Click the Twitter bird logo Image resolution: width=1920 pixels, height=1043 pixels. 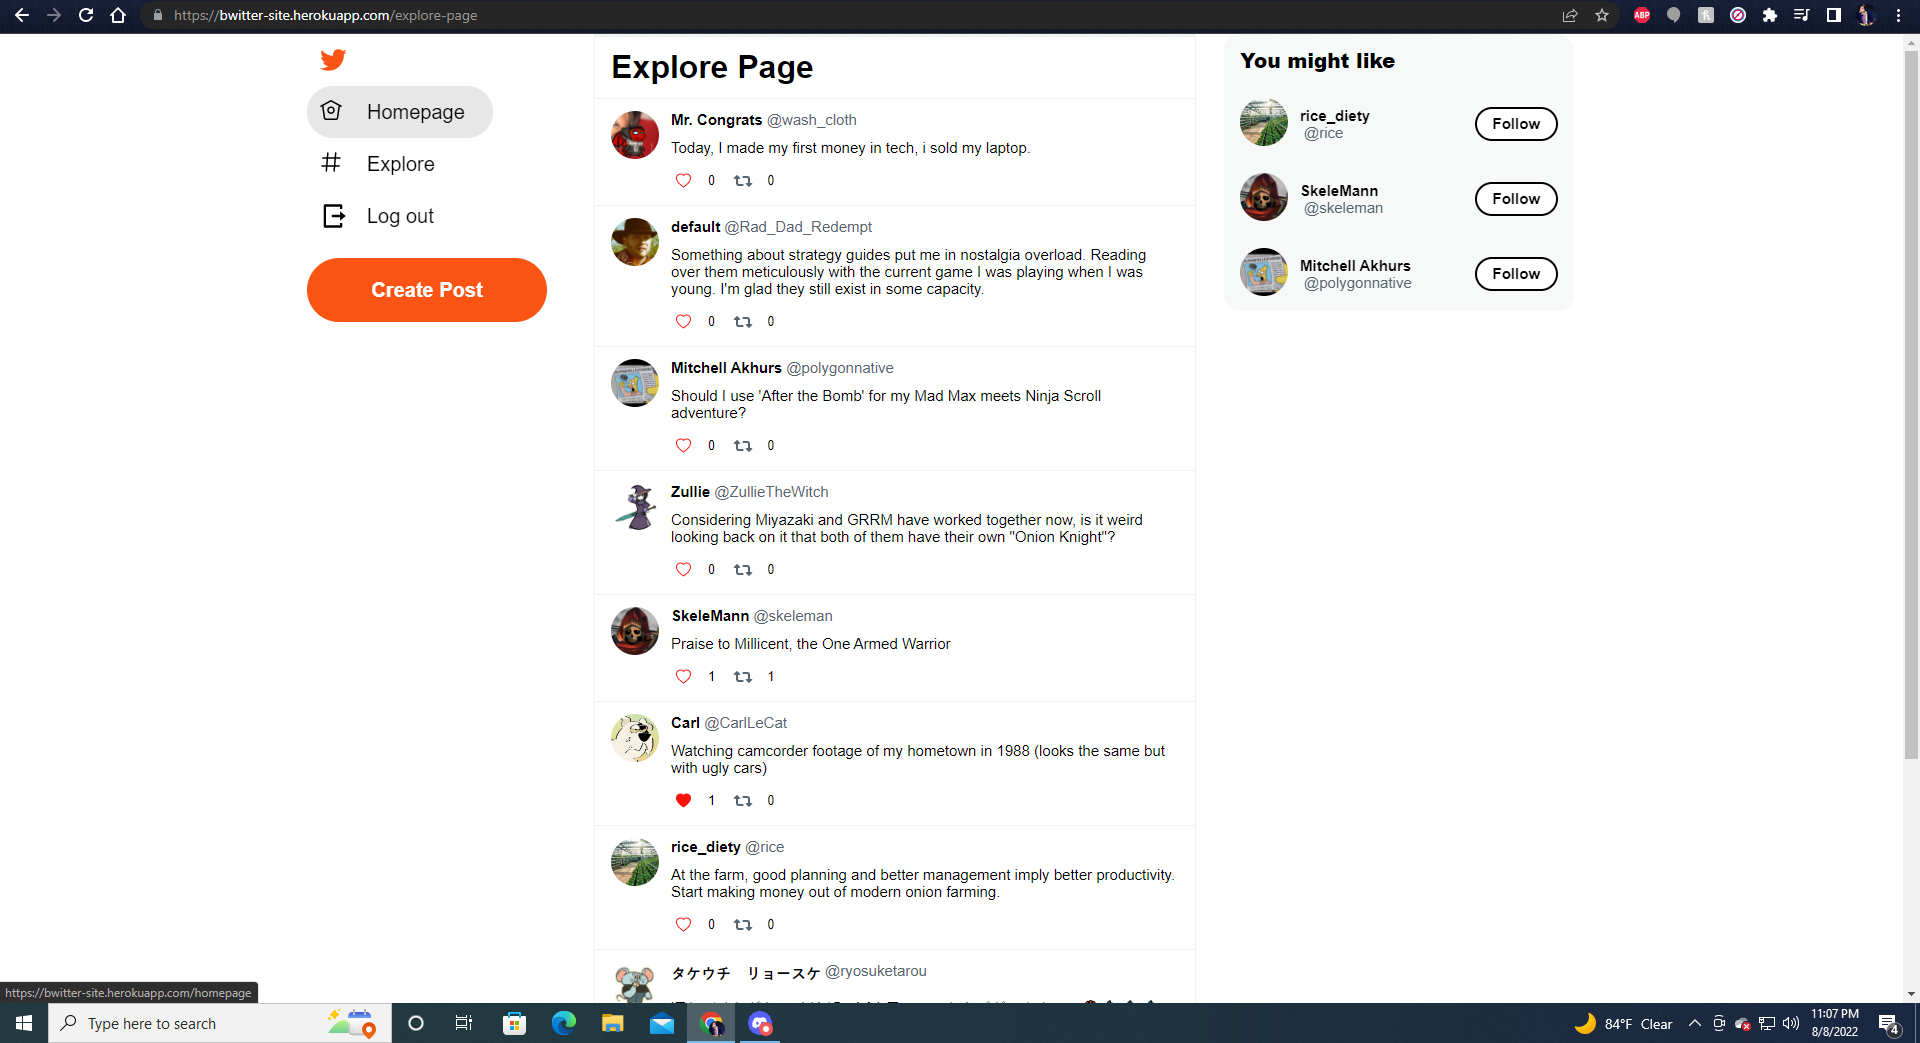point(333,60)
